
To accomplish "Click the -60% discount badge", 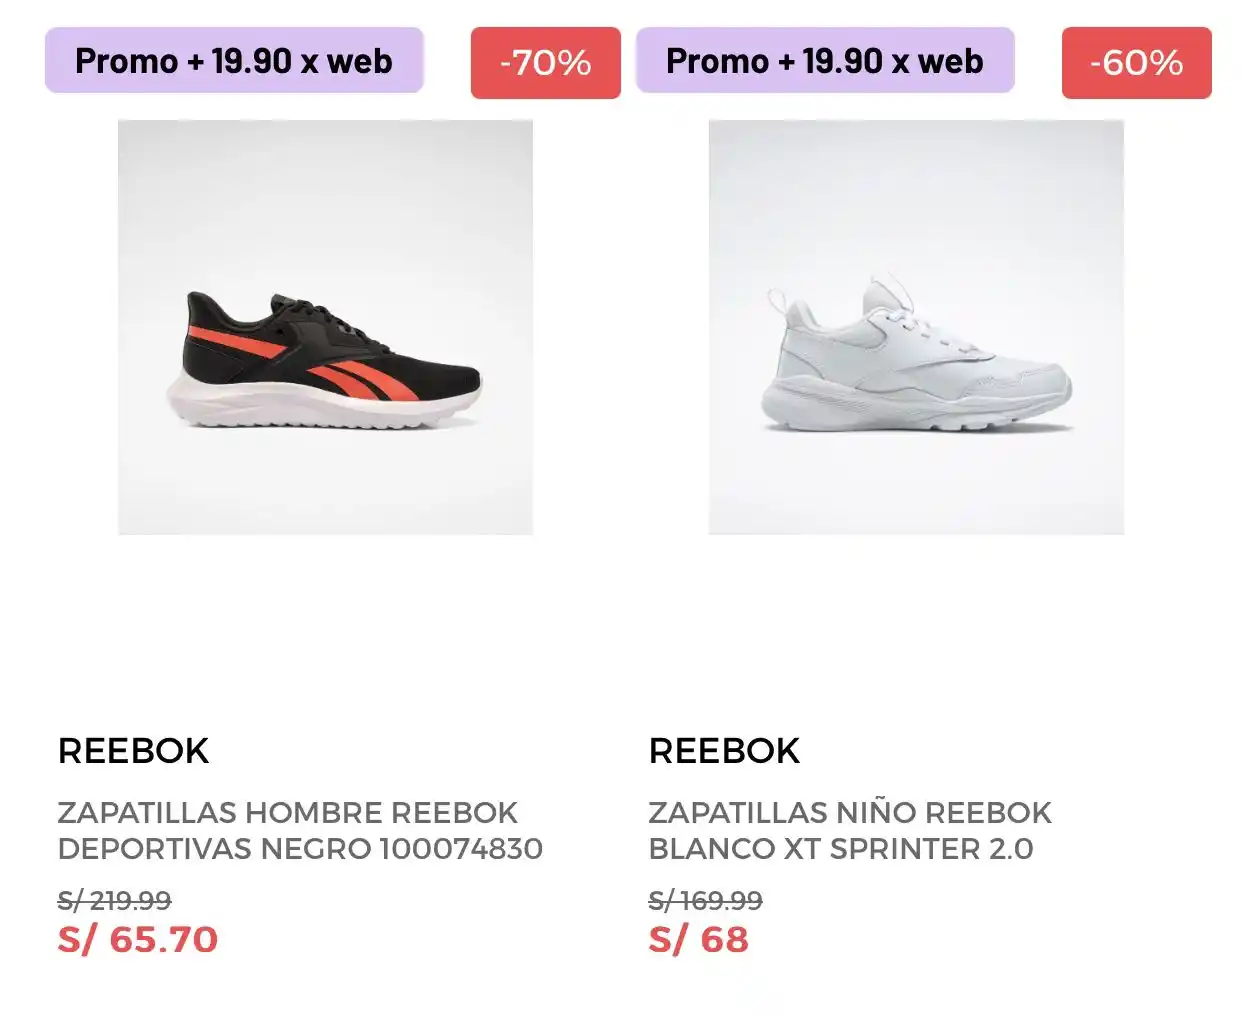I will tap(1136, 63).
